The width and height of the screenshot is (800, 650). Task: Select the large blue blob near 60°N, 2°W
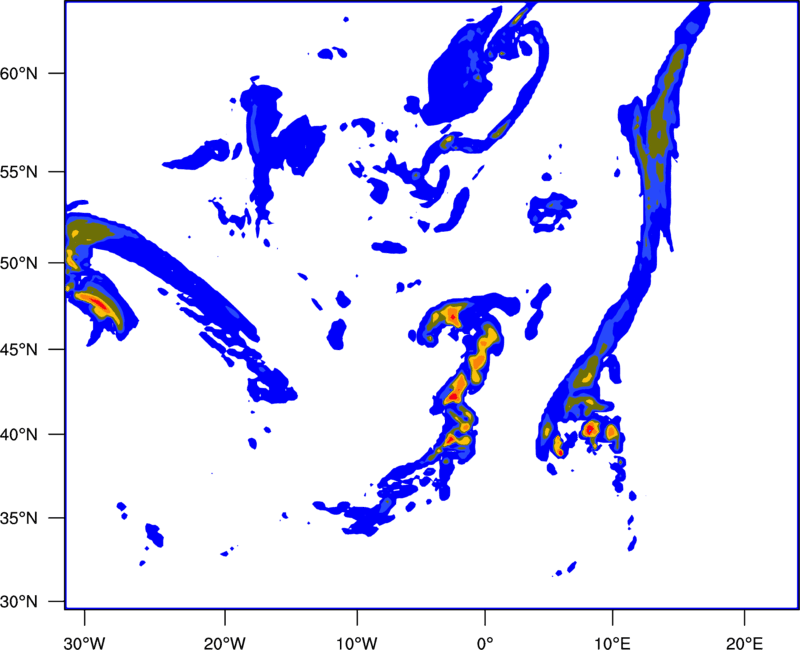pos(462,75)
